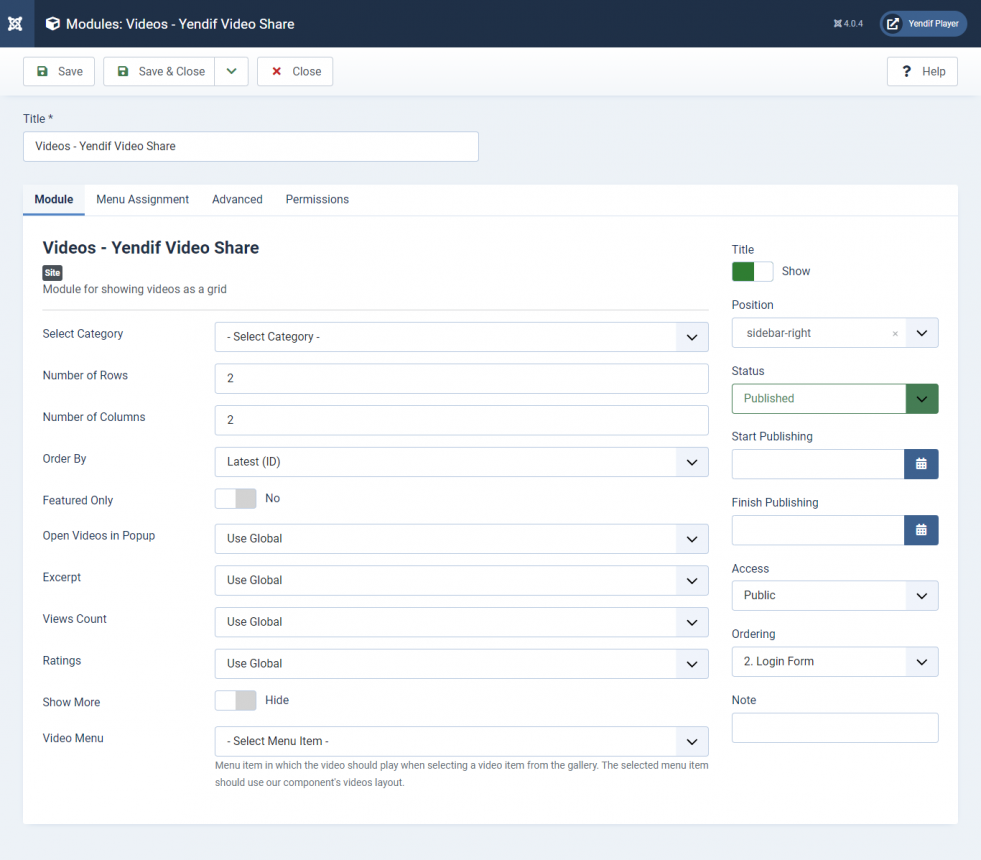981x860 pixels.
Task: Click the Finish Publishing date field
Action: point(818,530)
